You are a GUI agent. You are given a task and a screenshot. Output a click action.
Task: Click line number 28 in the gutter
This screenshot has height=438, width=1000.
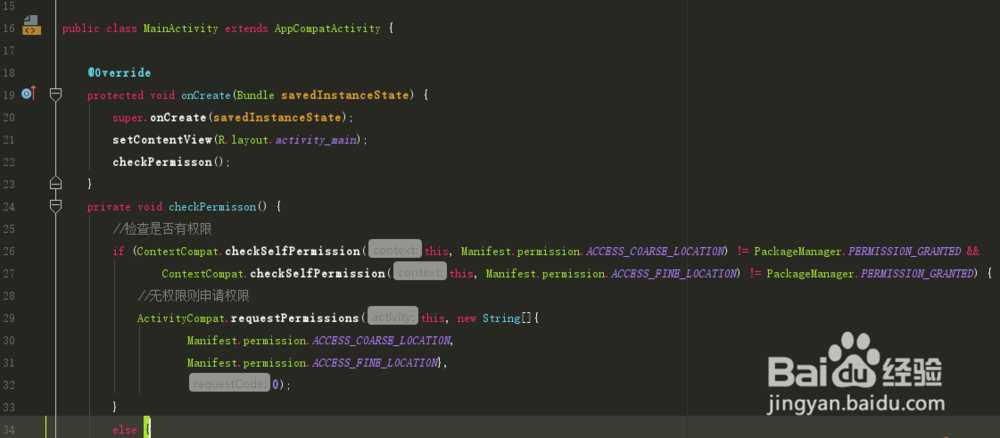pyautogui.click(x=9, y=296)
